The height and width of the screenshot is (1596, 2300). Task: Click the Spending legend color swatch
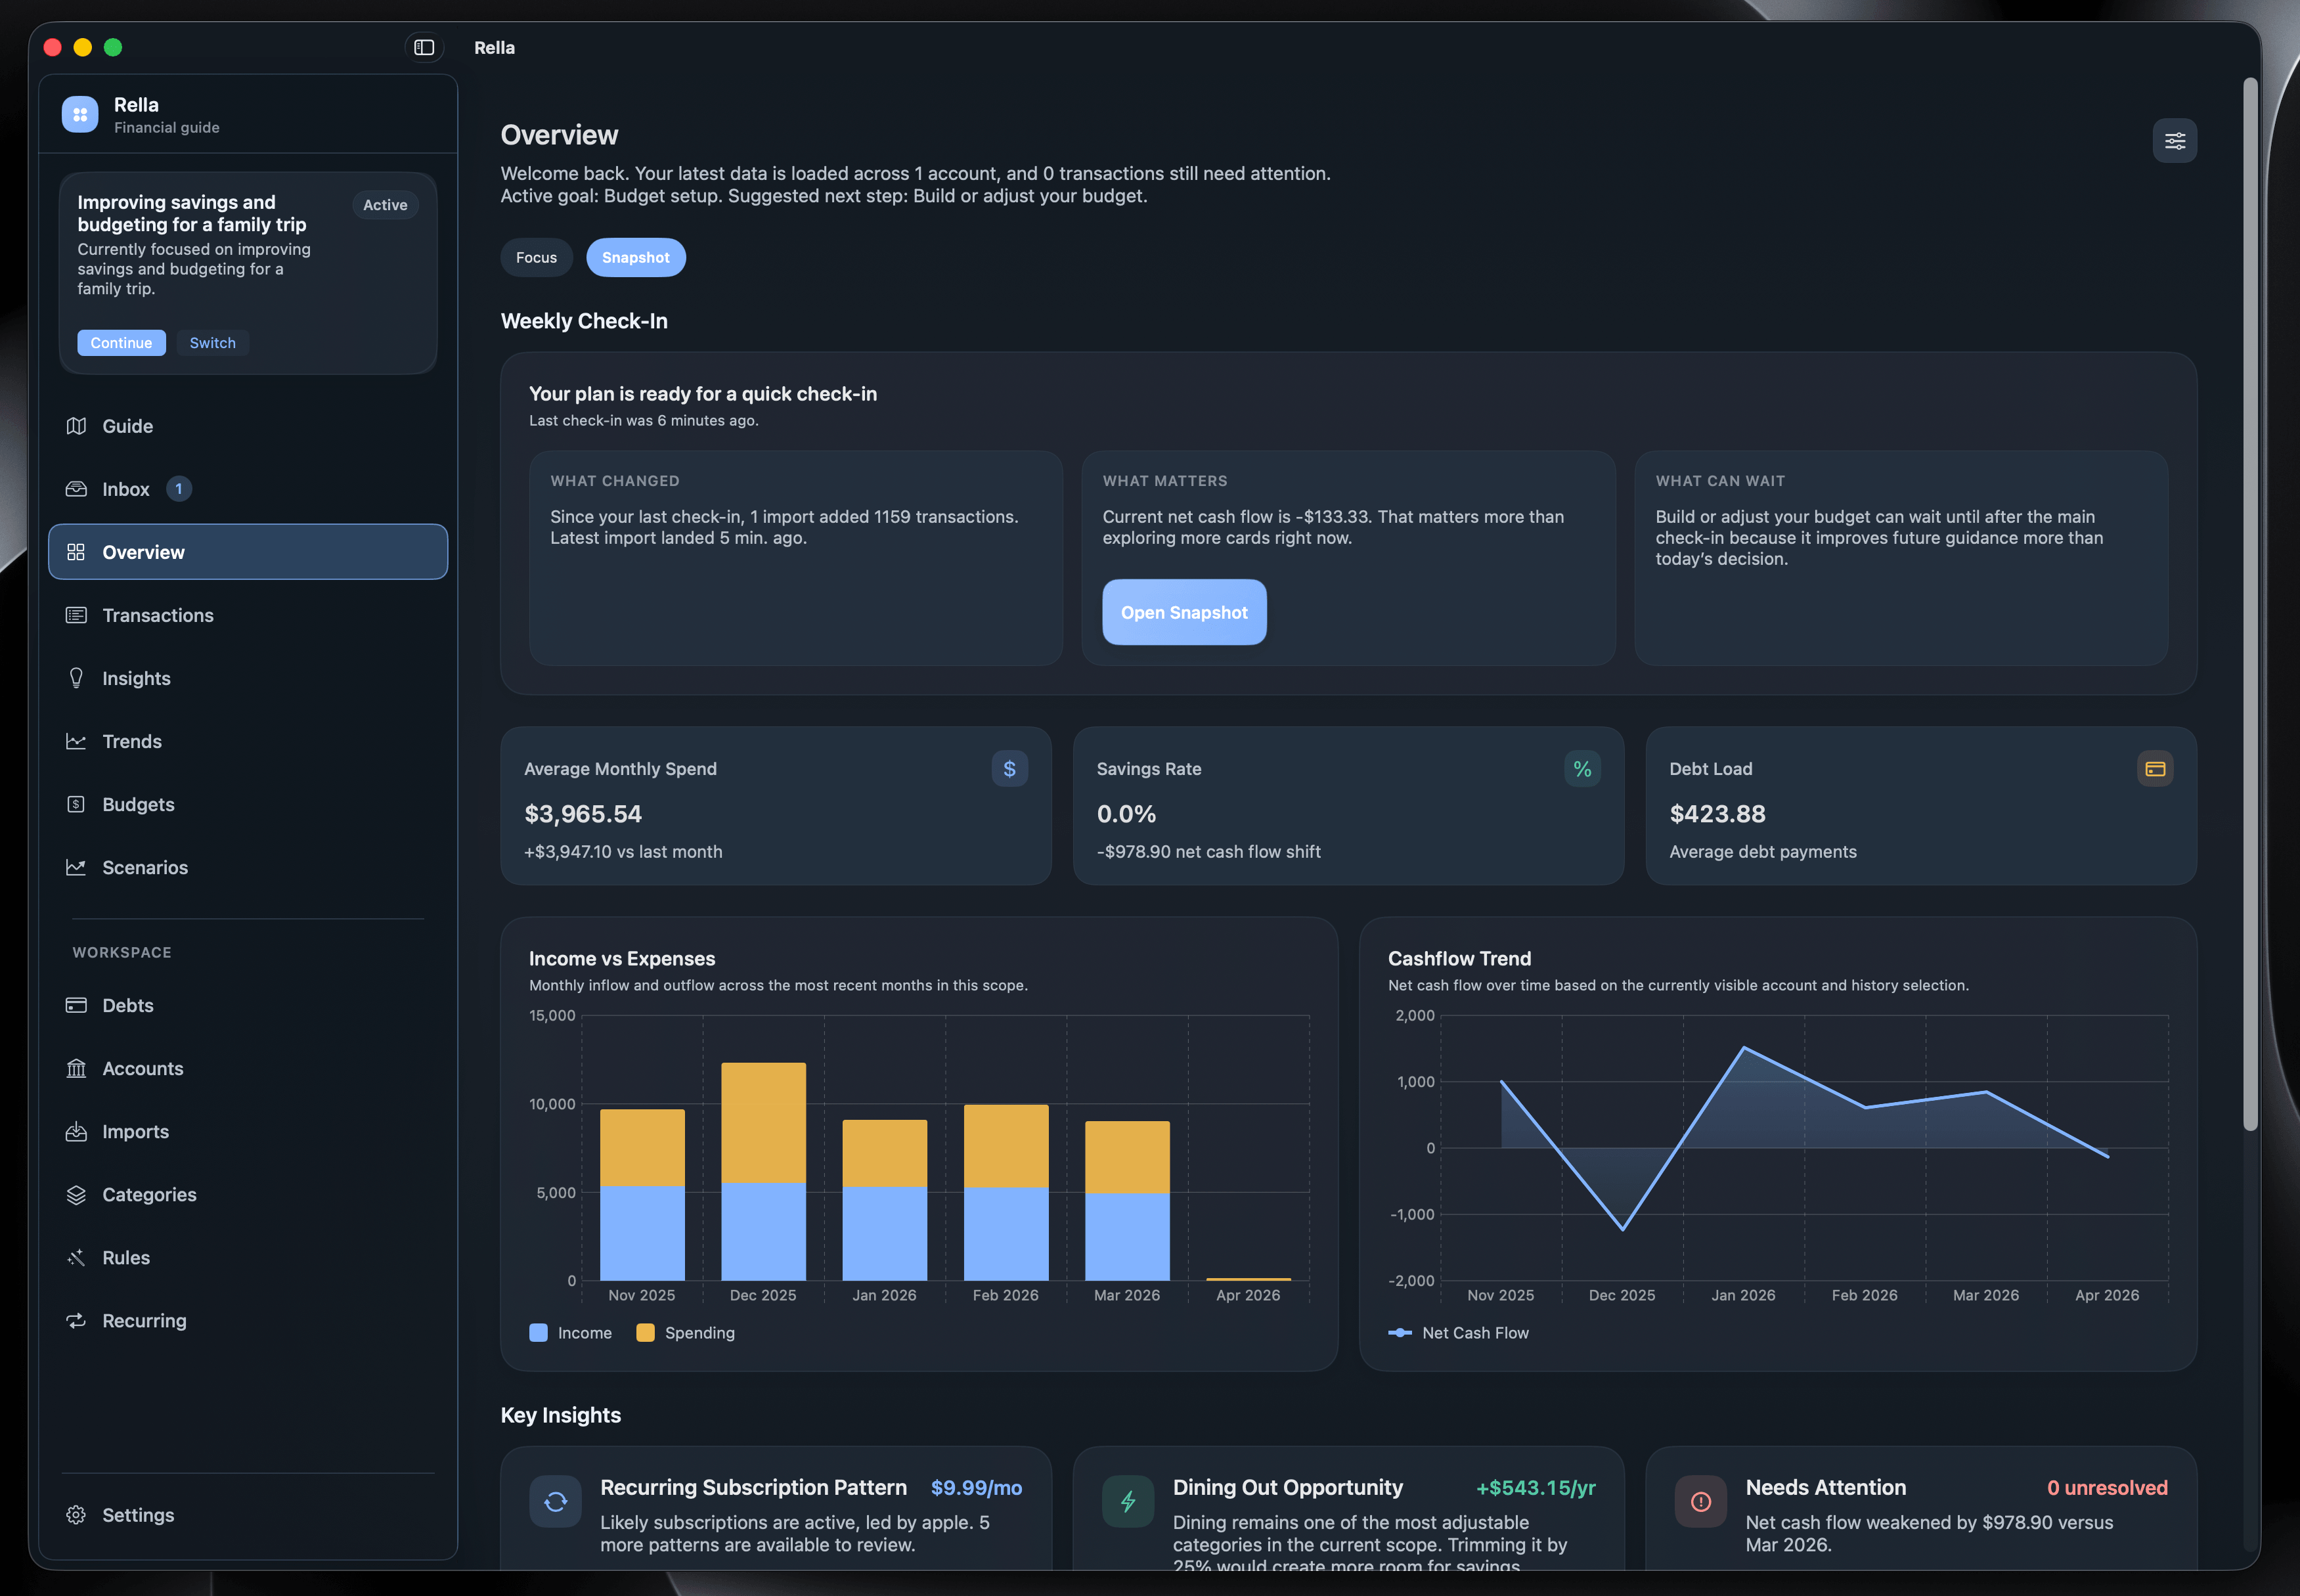click(x=645, y=1332)
